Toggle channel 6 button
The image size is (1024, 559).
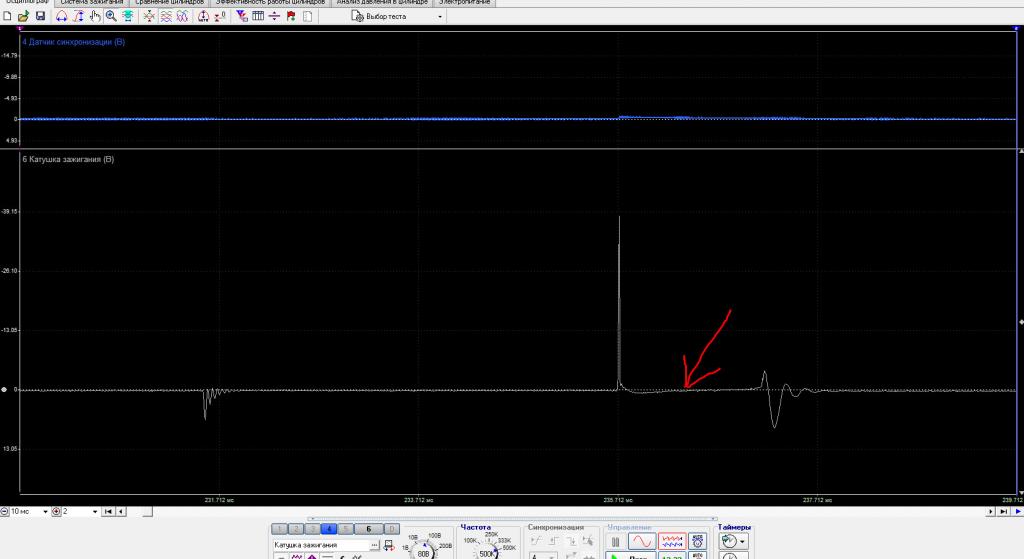(x=368, y=529)
